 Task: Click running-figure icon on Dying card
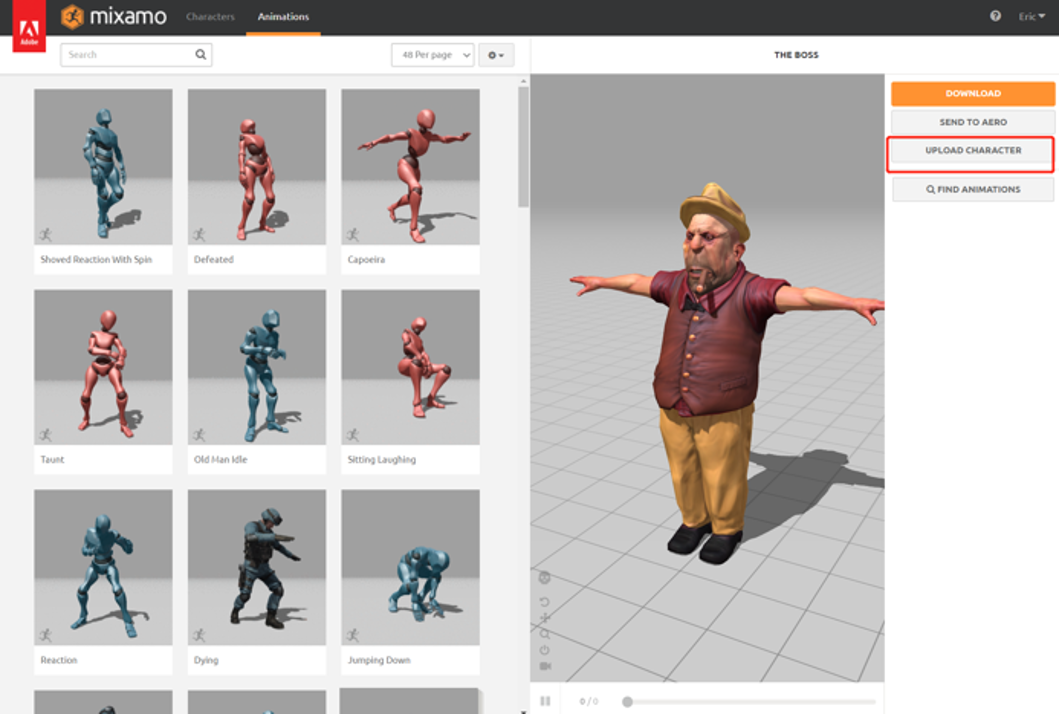(199, 635)
